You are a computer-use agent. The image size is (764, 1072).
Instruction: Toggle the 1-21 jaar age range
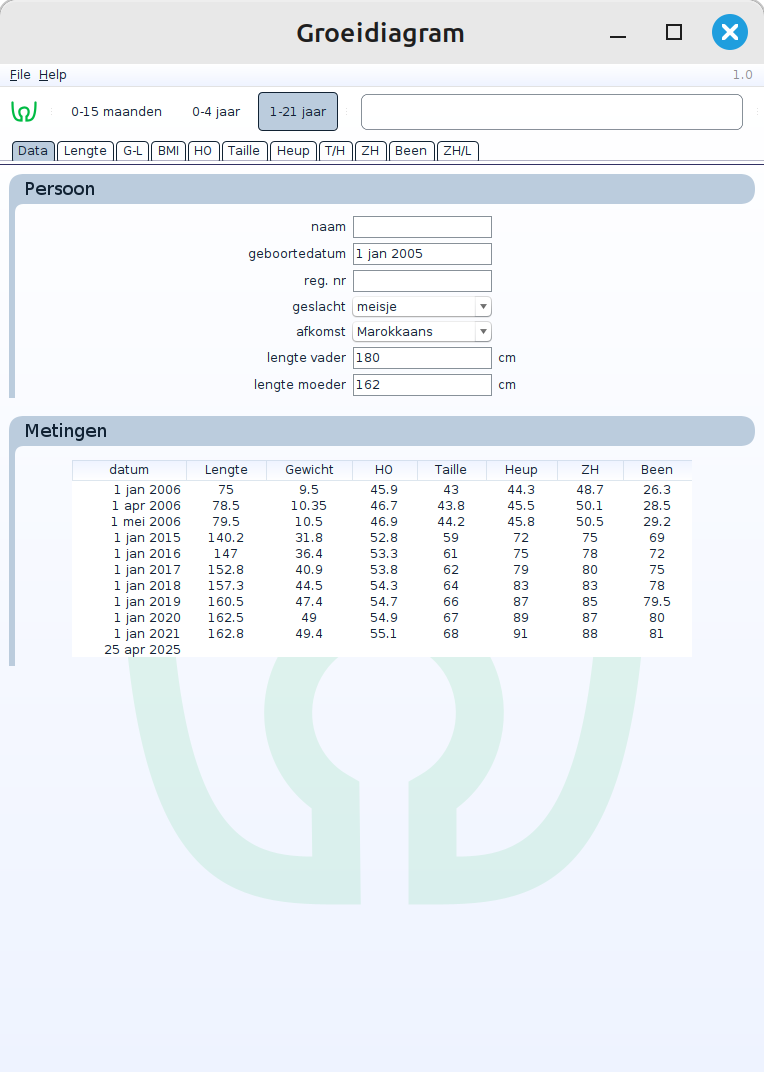(298, 111)
